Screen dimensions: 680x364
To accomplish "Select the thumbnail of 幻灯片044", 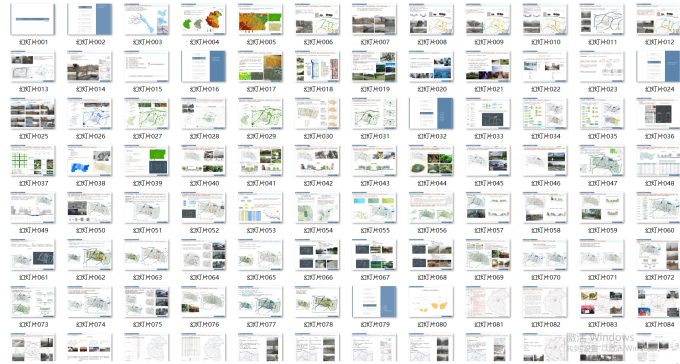I will (432, 161).
